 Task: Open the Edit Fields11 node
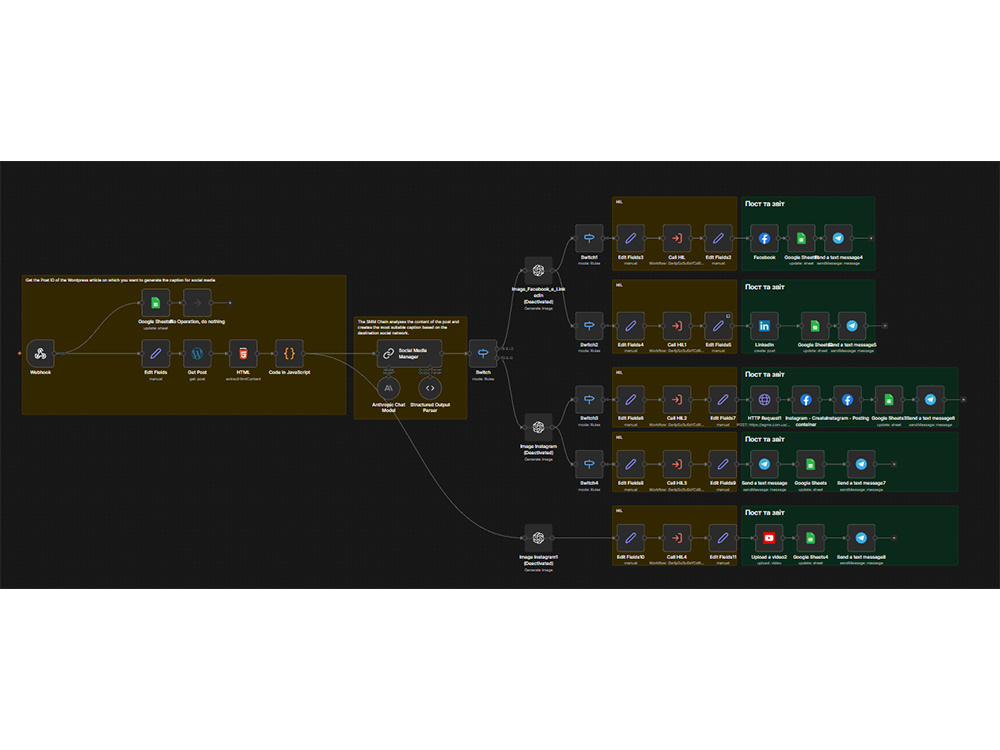[723, 538]
